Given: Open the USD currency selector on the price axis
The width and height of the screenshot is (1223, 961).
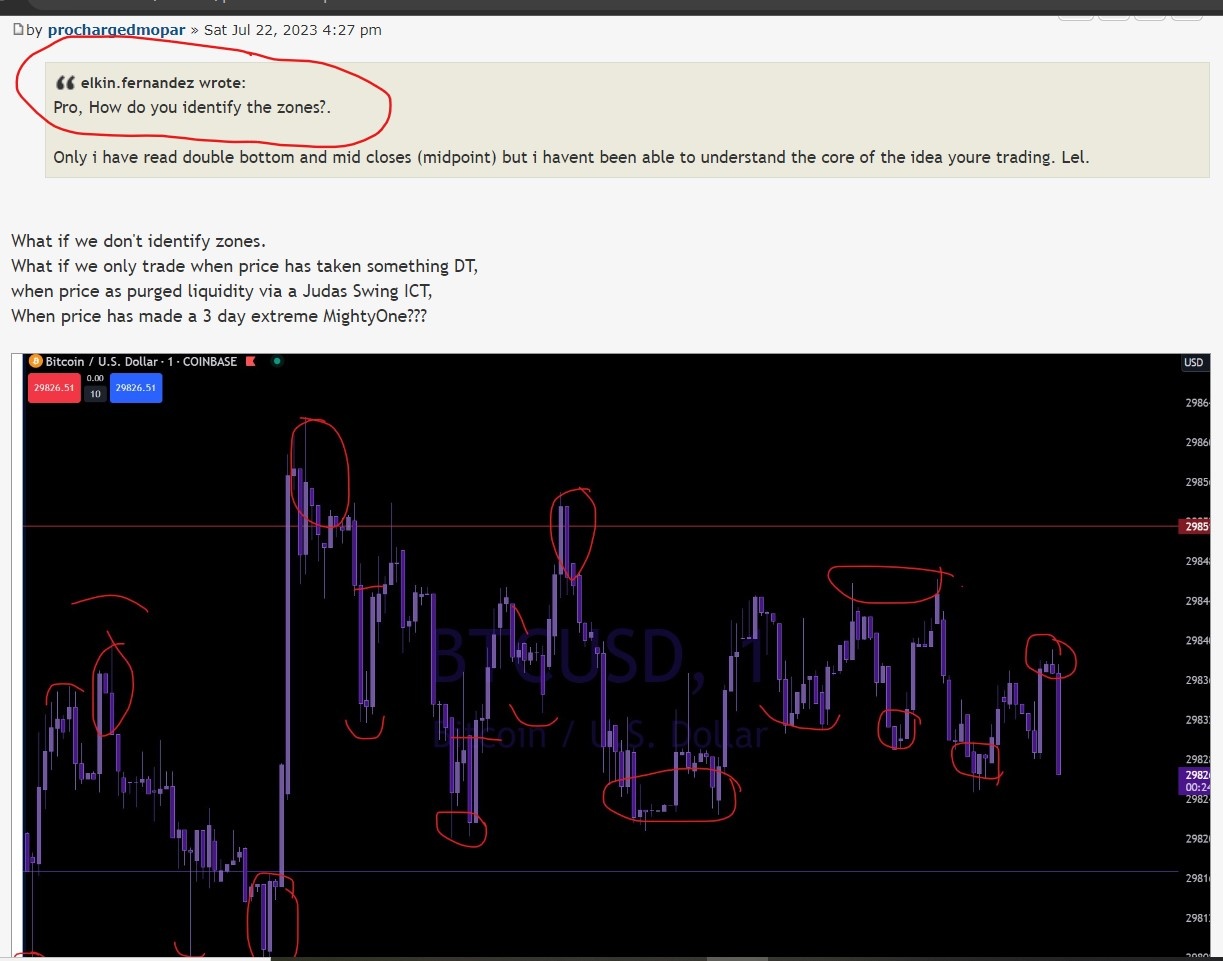Looking at the screenshot, I should pos(1193,362).
